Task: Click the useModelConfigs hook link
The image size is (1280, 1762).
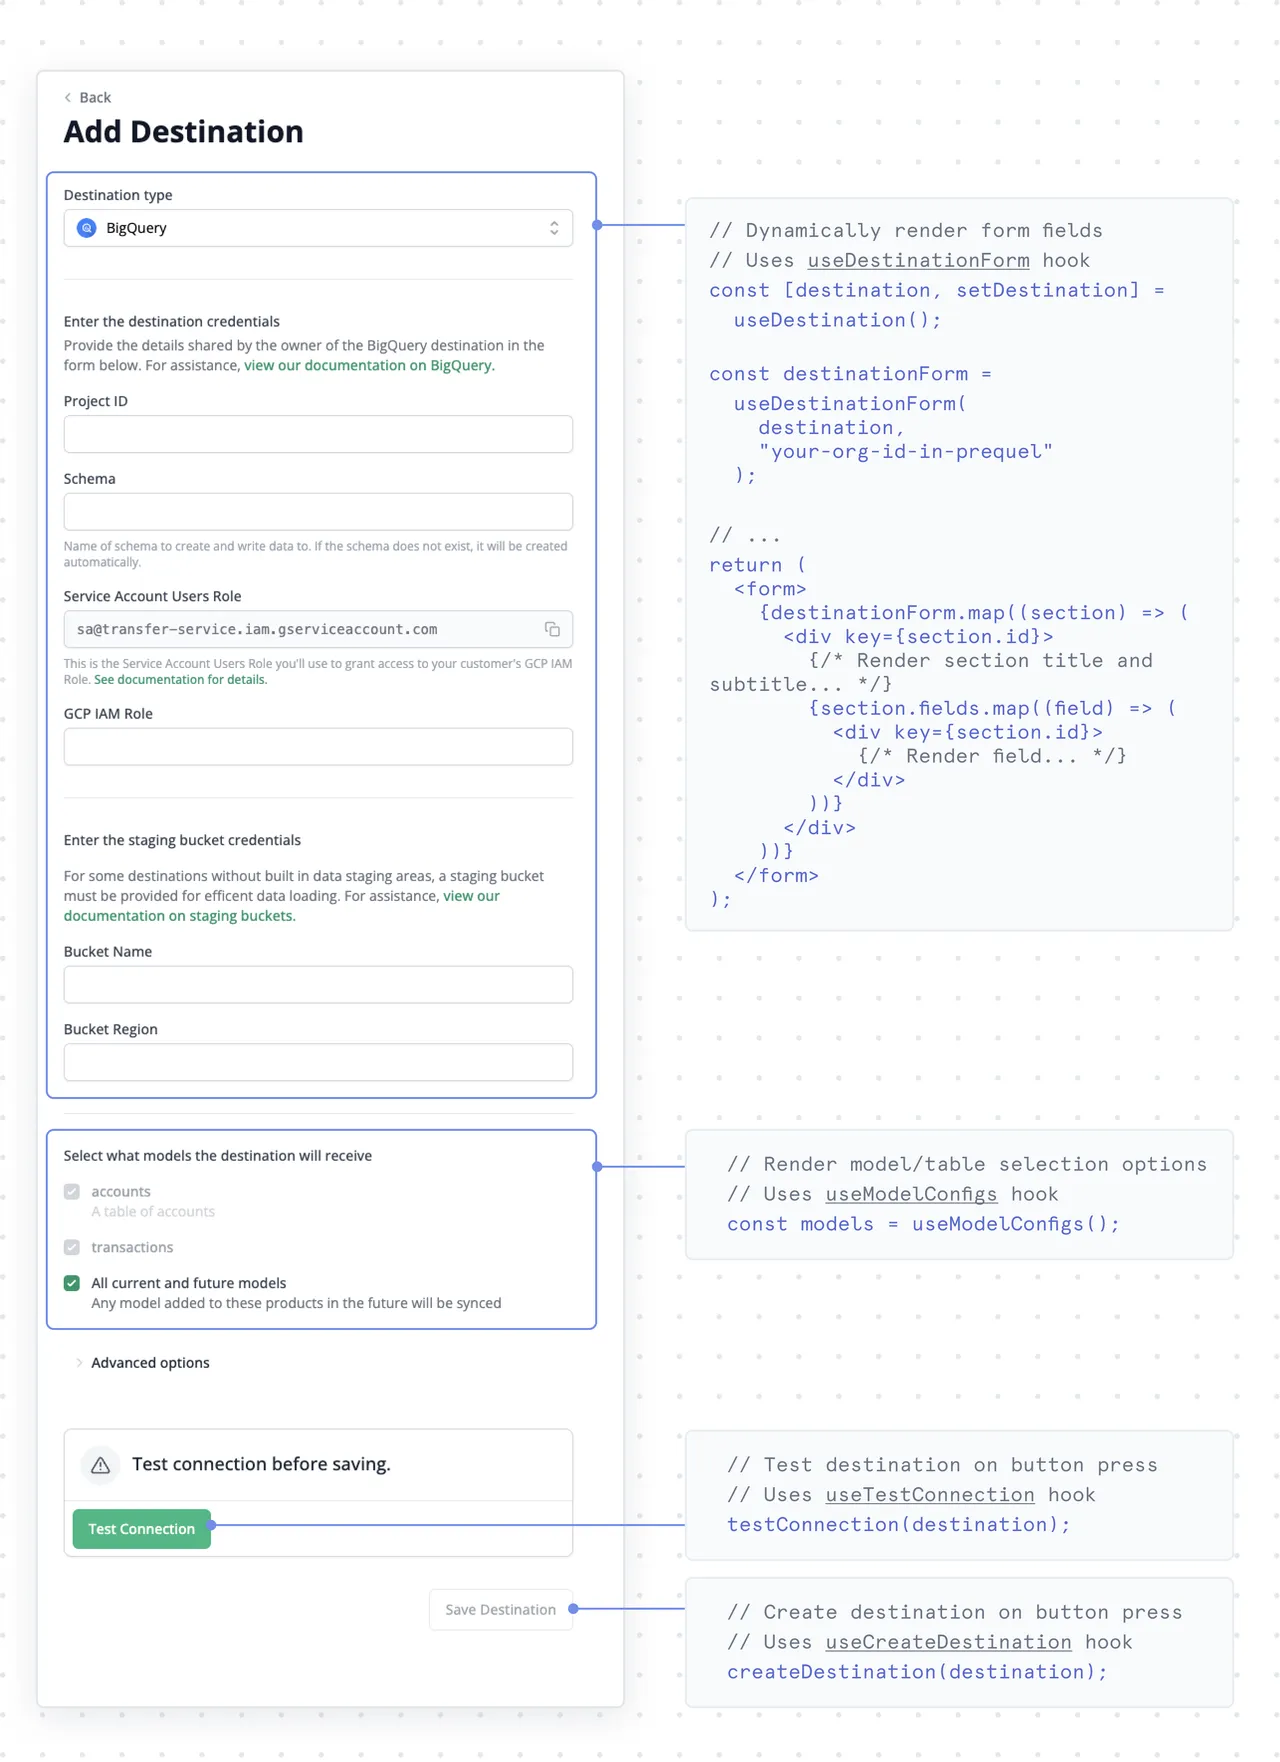Action: 911,1195
